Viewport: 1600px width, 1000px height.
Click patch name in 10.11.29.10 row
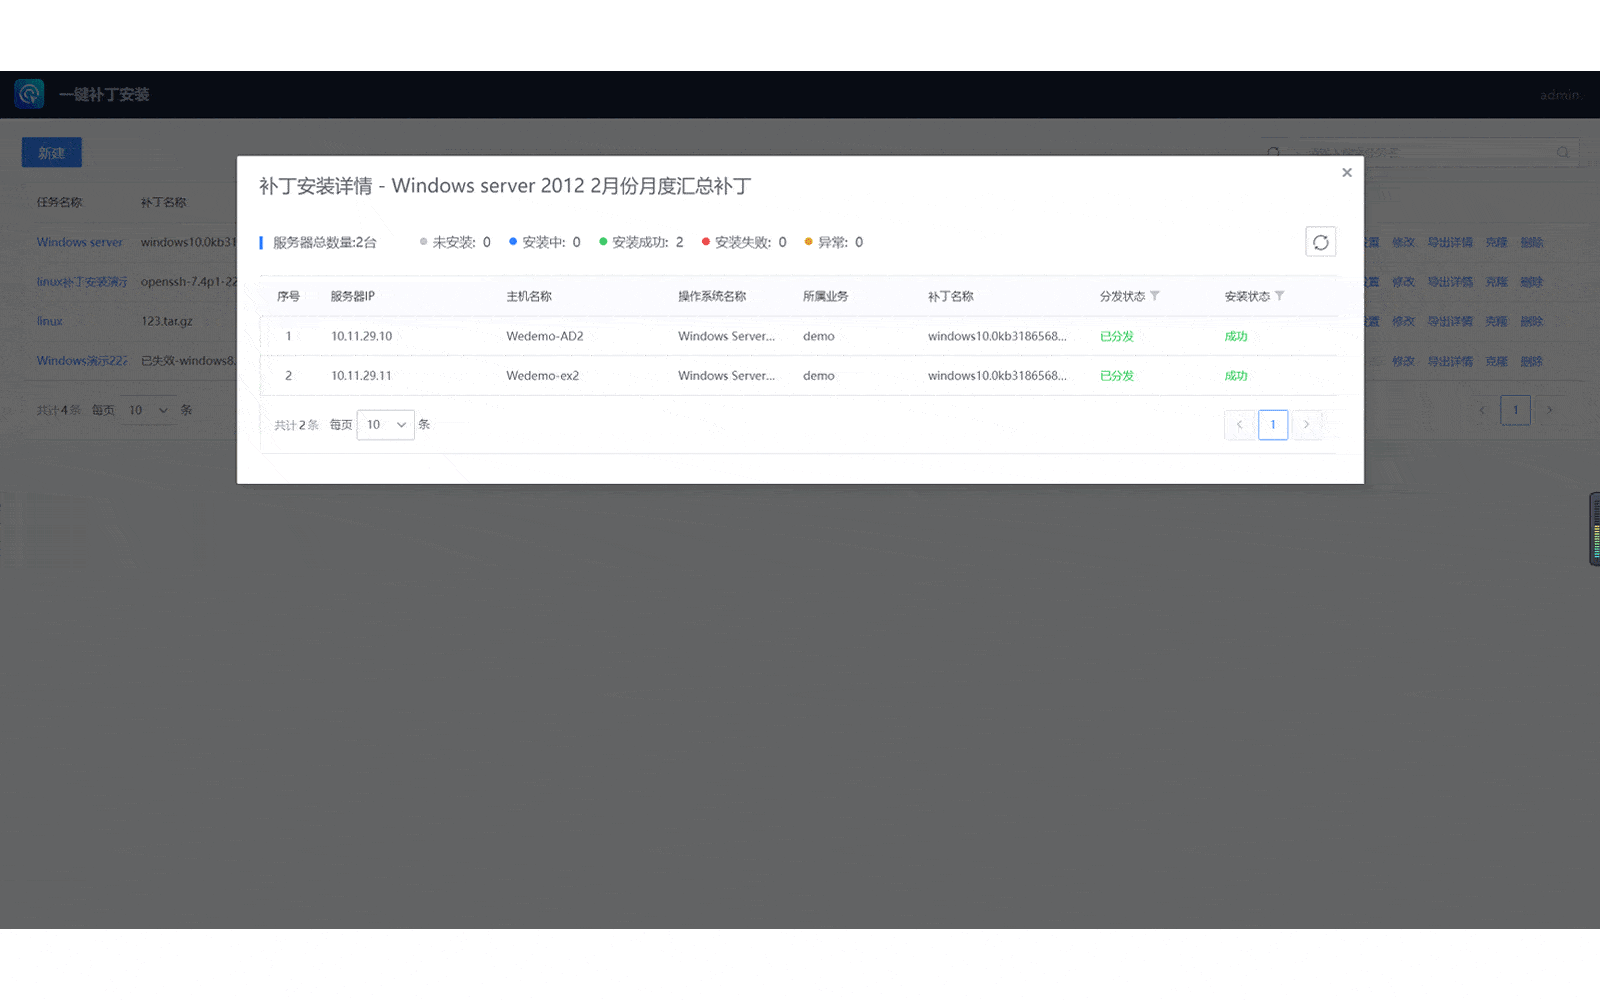[x=997, y=336]
